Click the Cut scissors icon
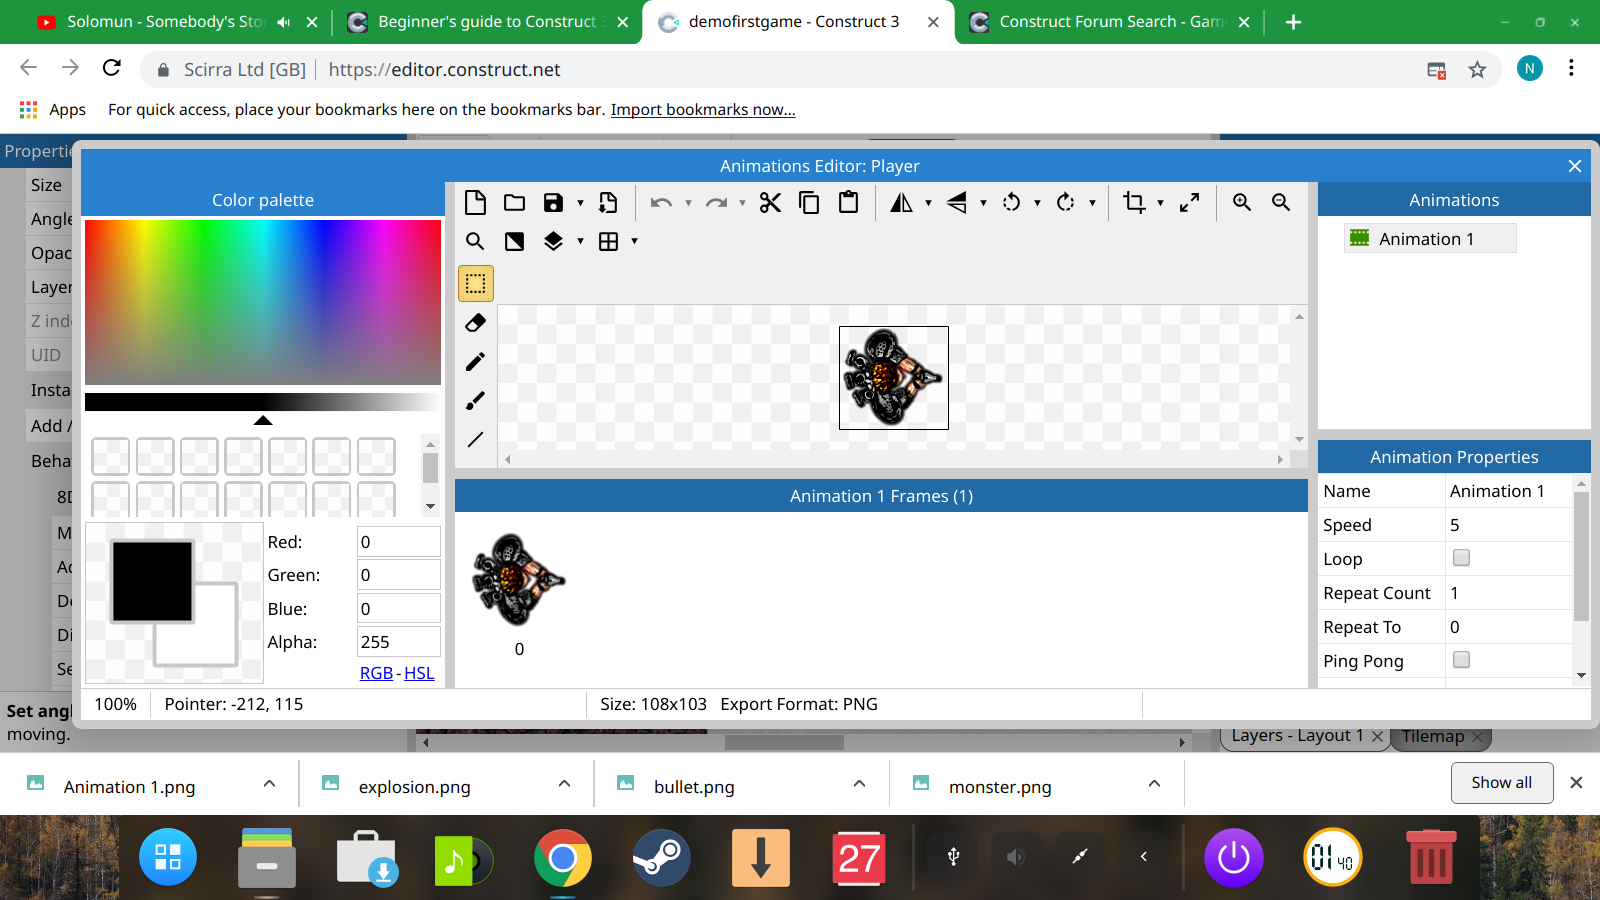The height and width of the screenshot is (900, 1600). 769,203
